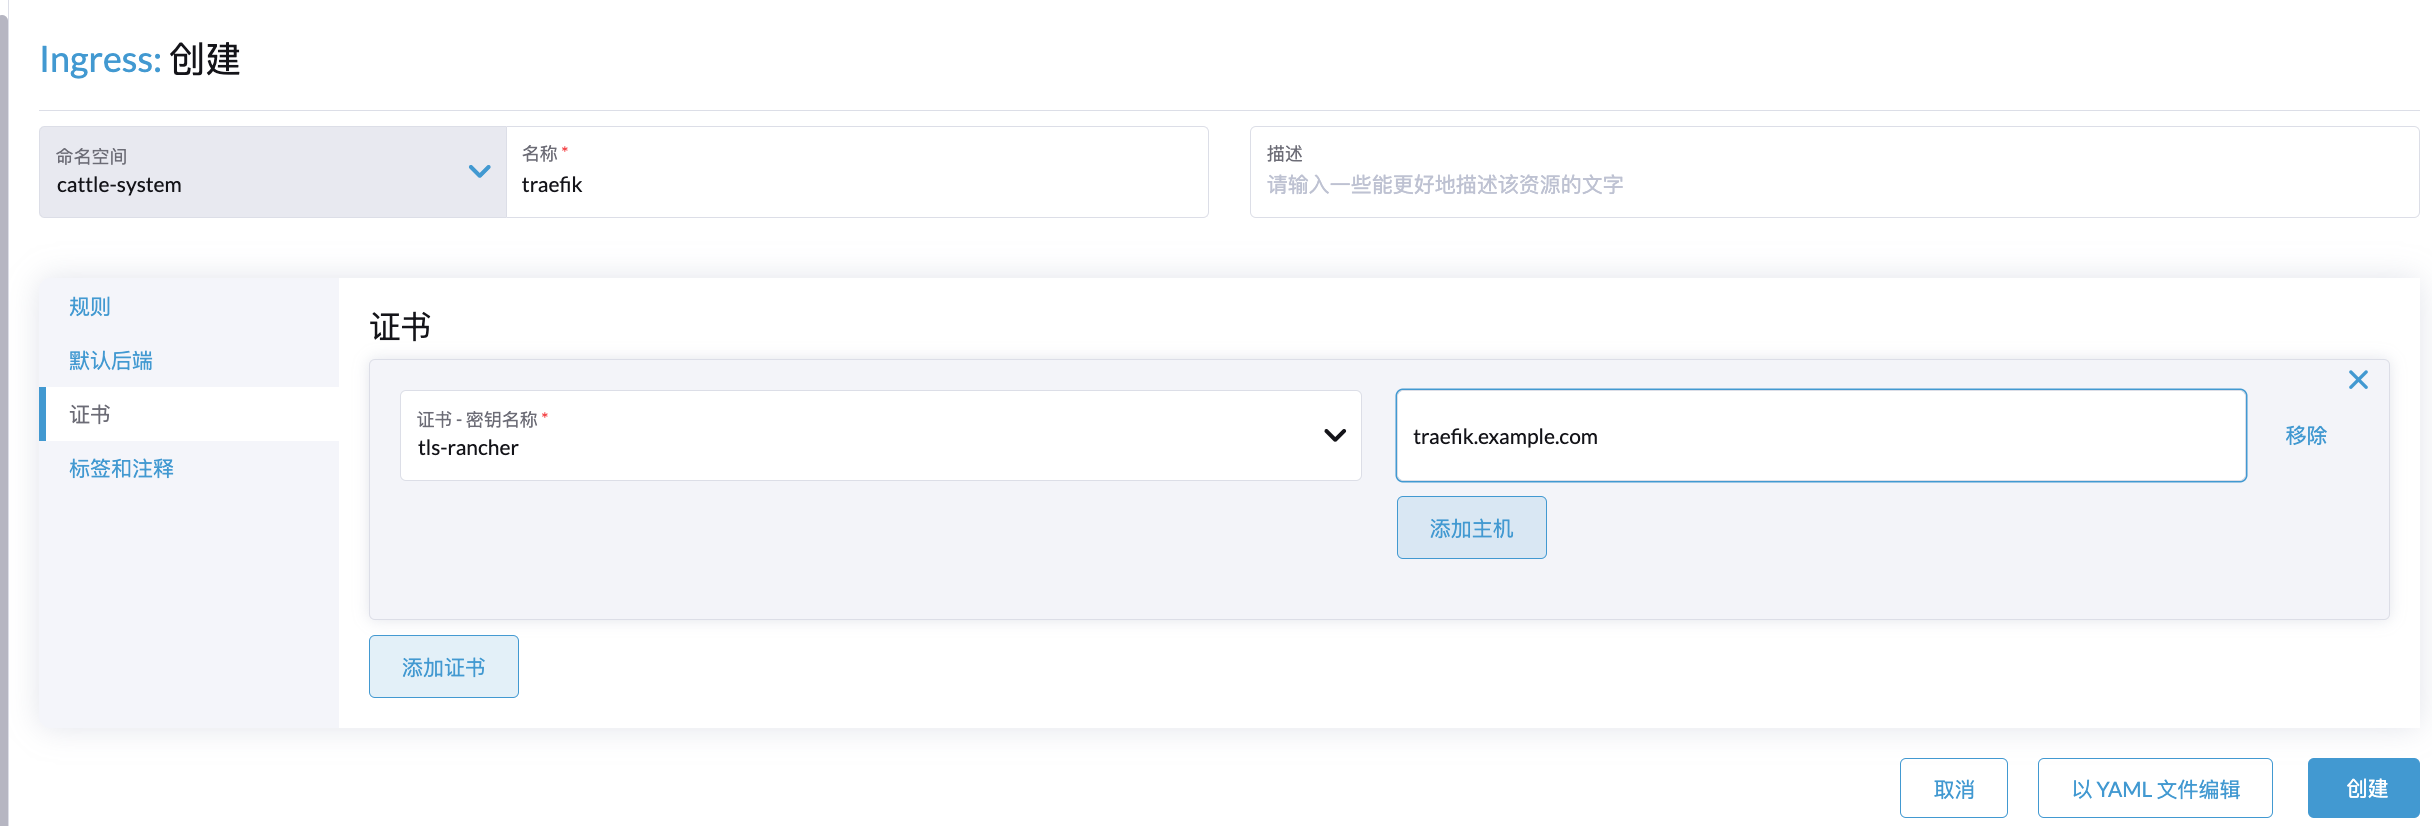Click the Ingress link in the title
The width and height of the screenshot is (2432, 826).
99,60
